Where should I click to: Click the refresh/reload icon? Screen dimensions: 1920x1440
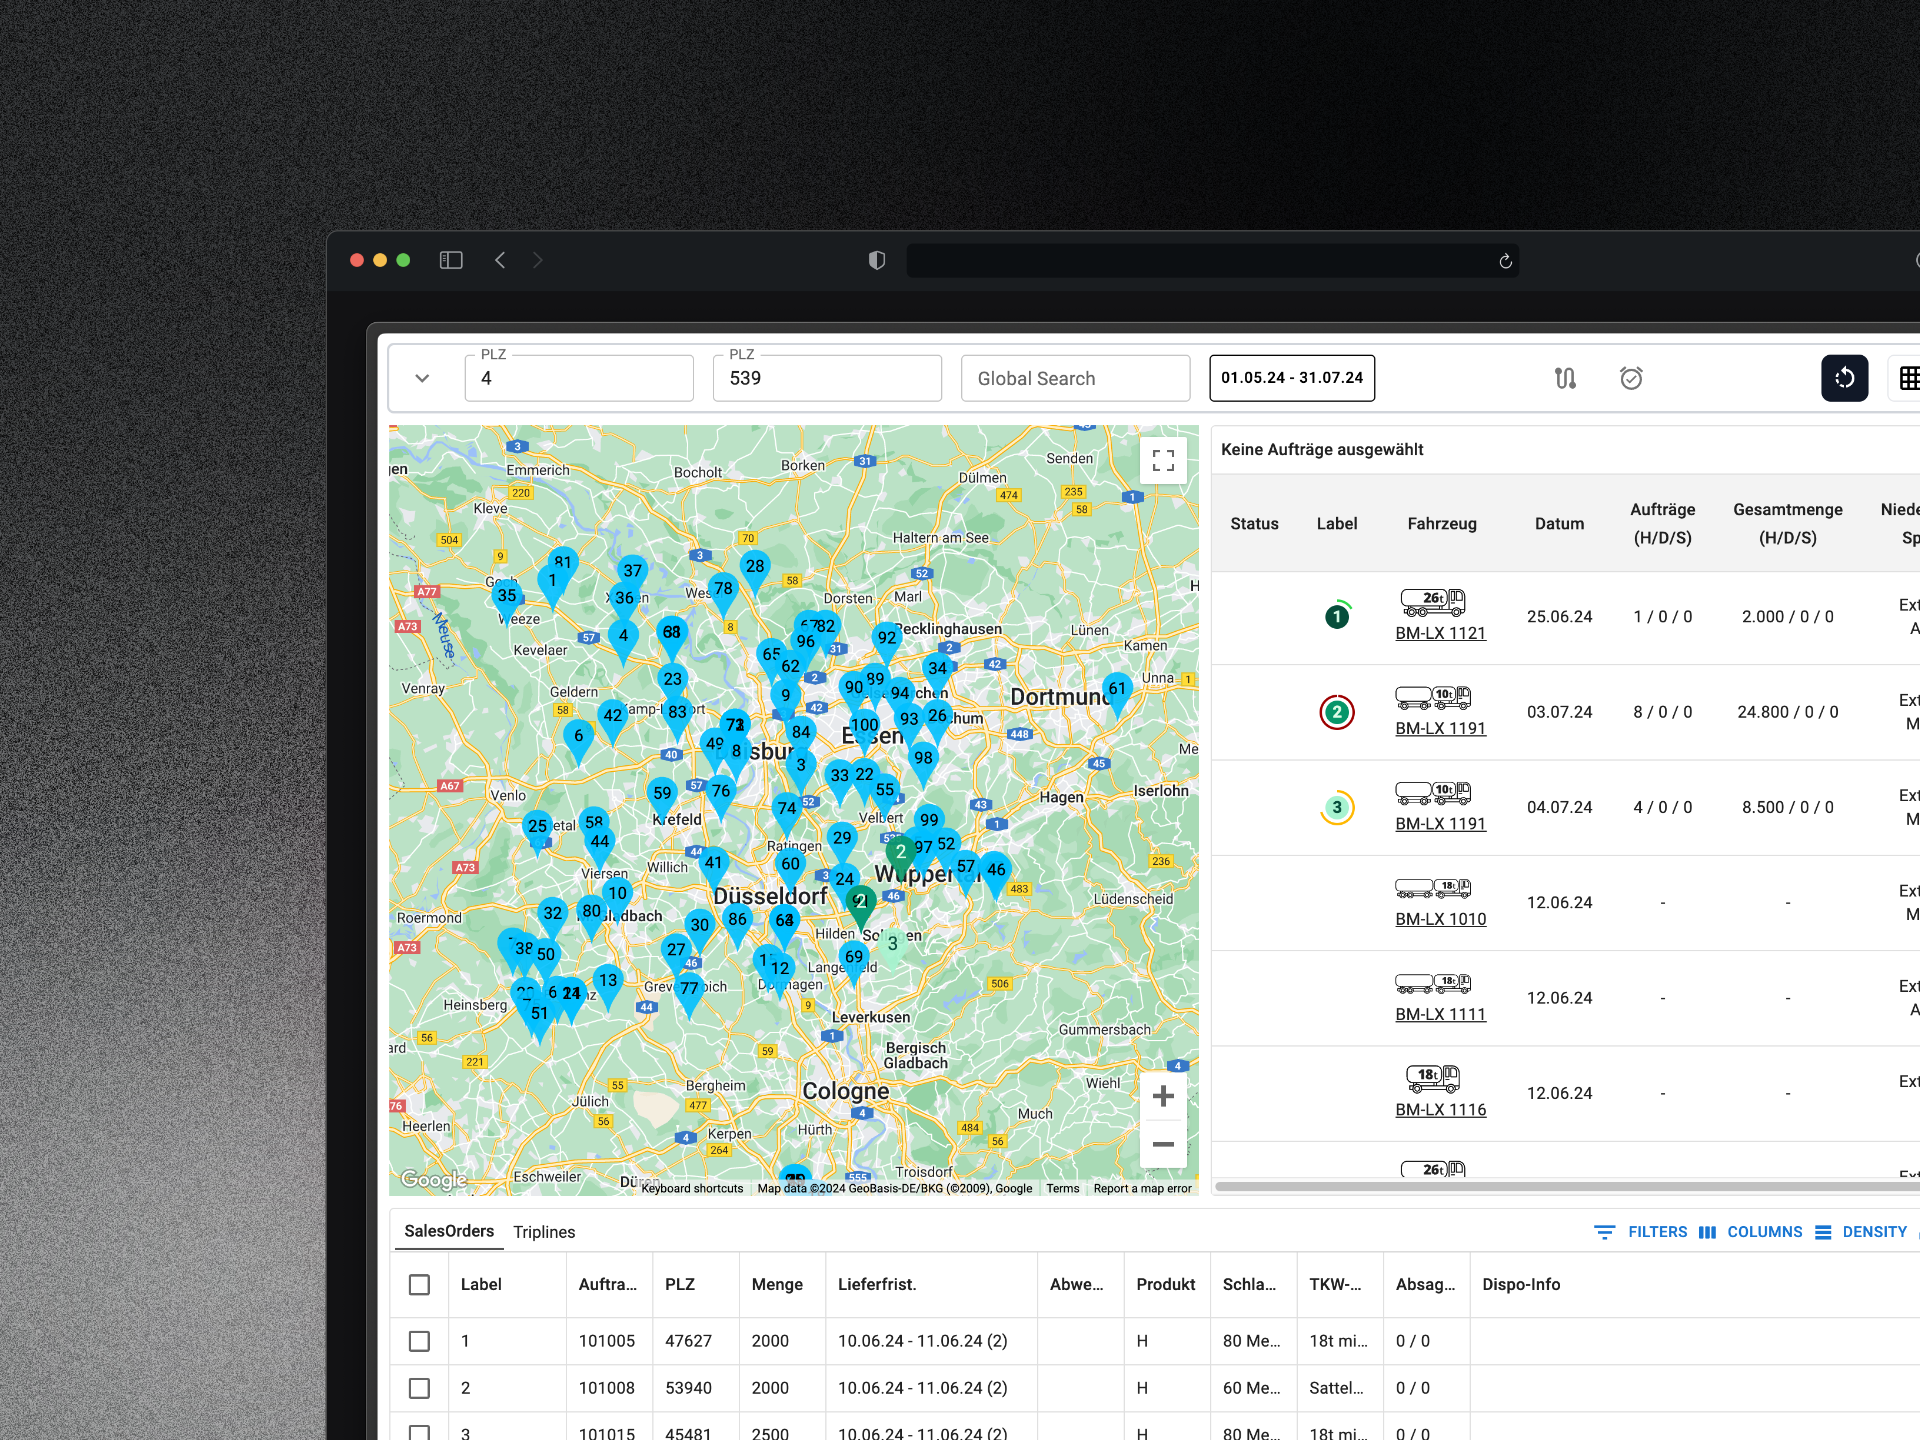click(x=1844, y=377)
